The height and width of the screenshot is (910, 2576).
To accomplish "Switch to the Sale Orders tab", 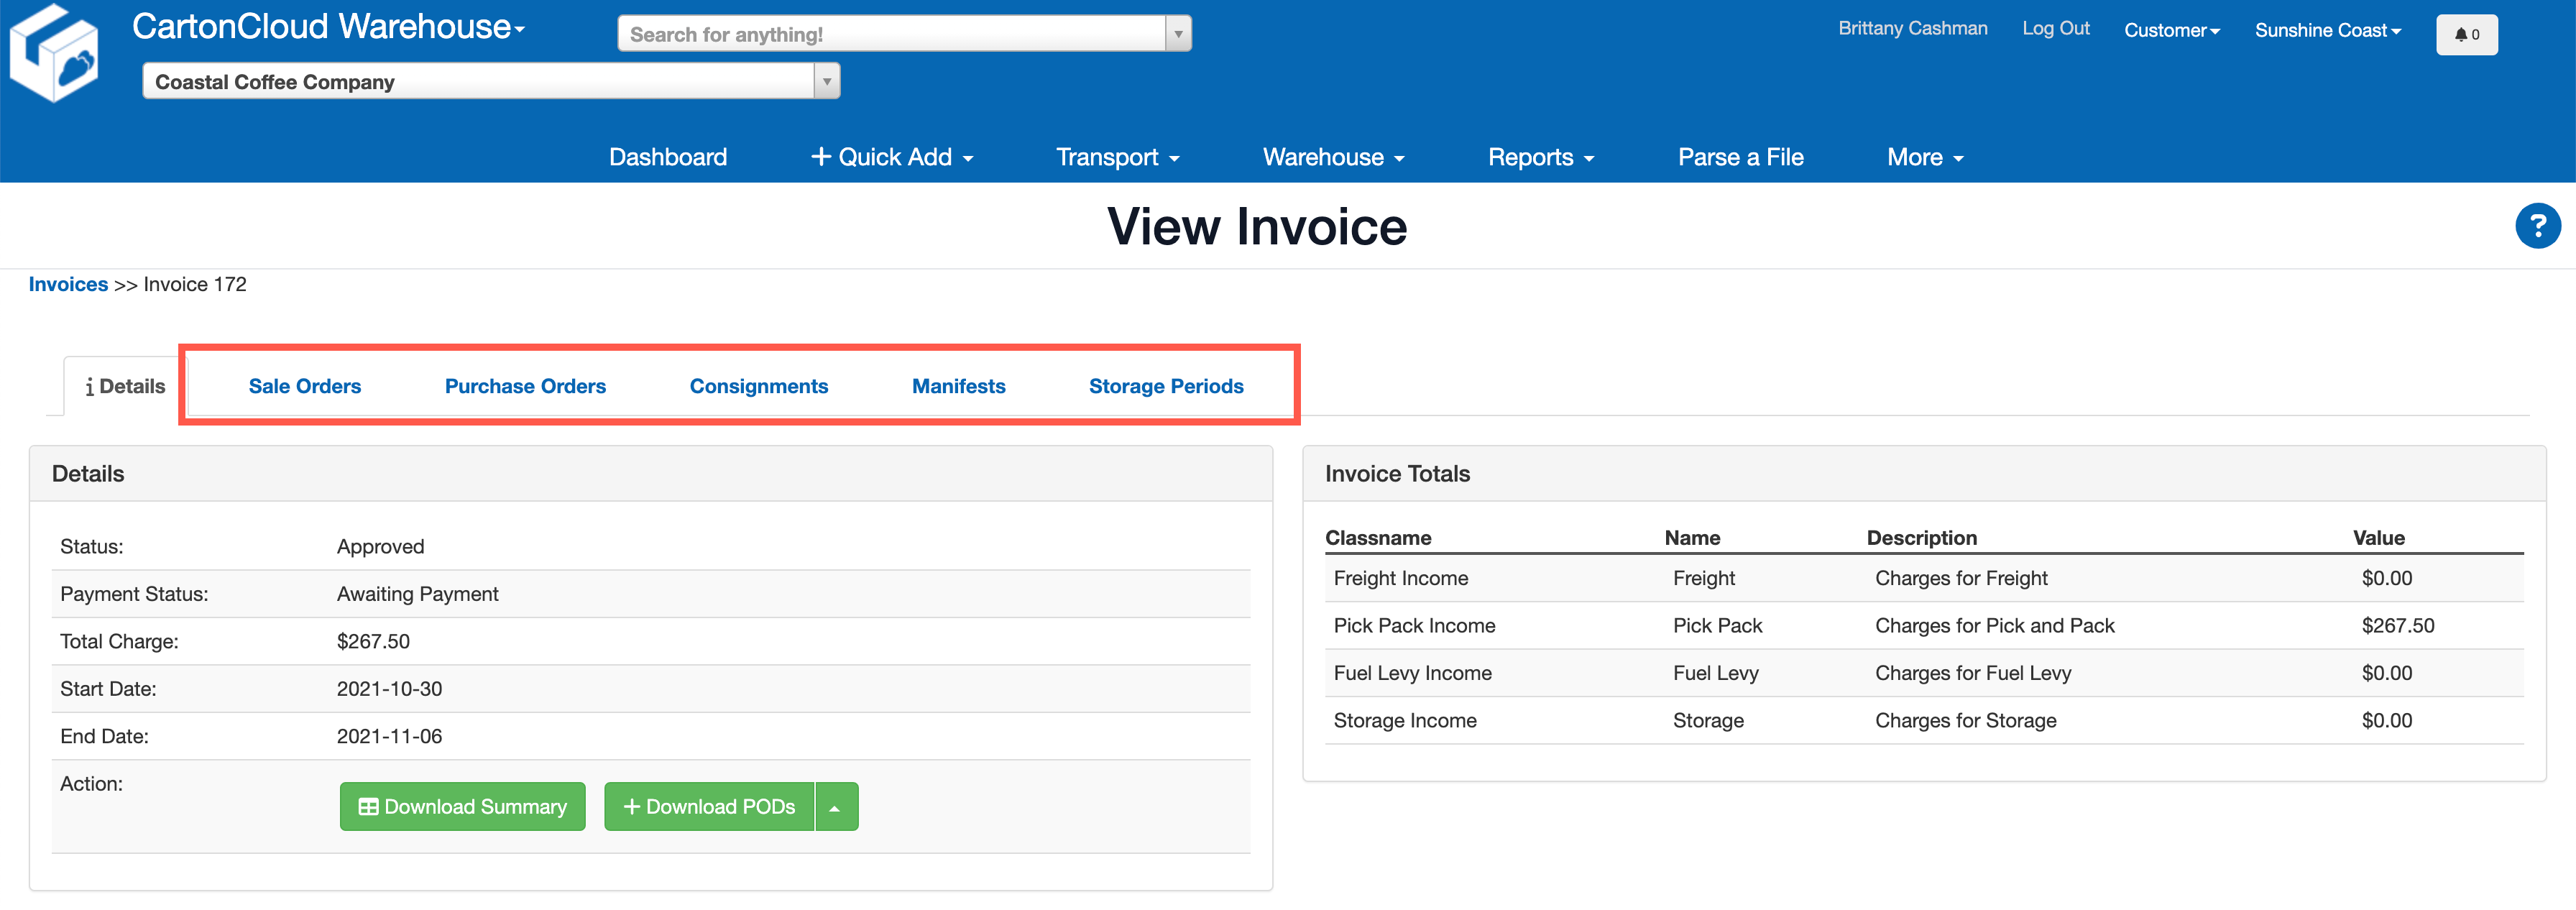I will click(x=305, y=386).
